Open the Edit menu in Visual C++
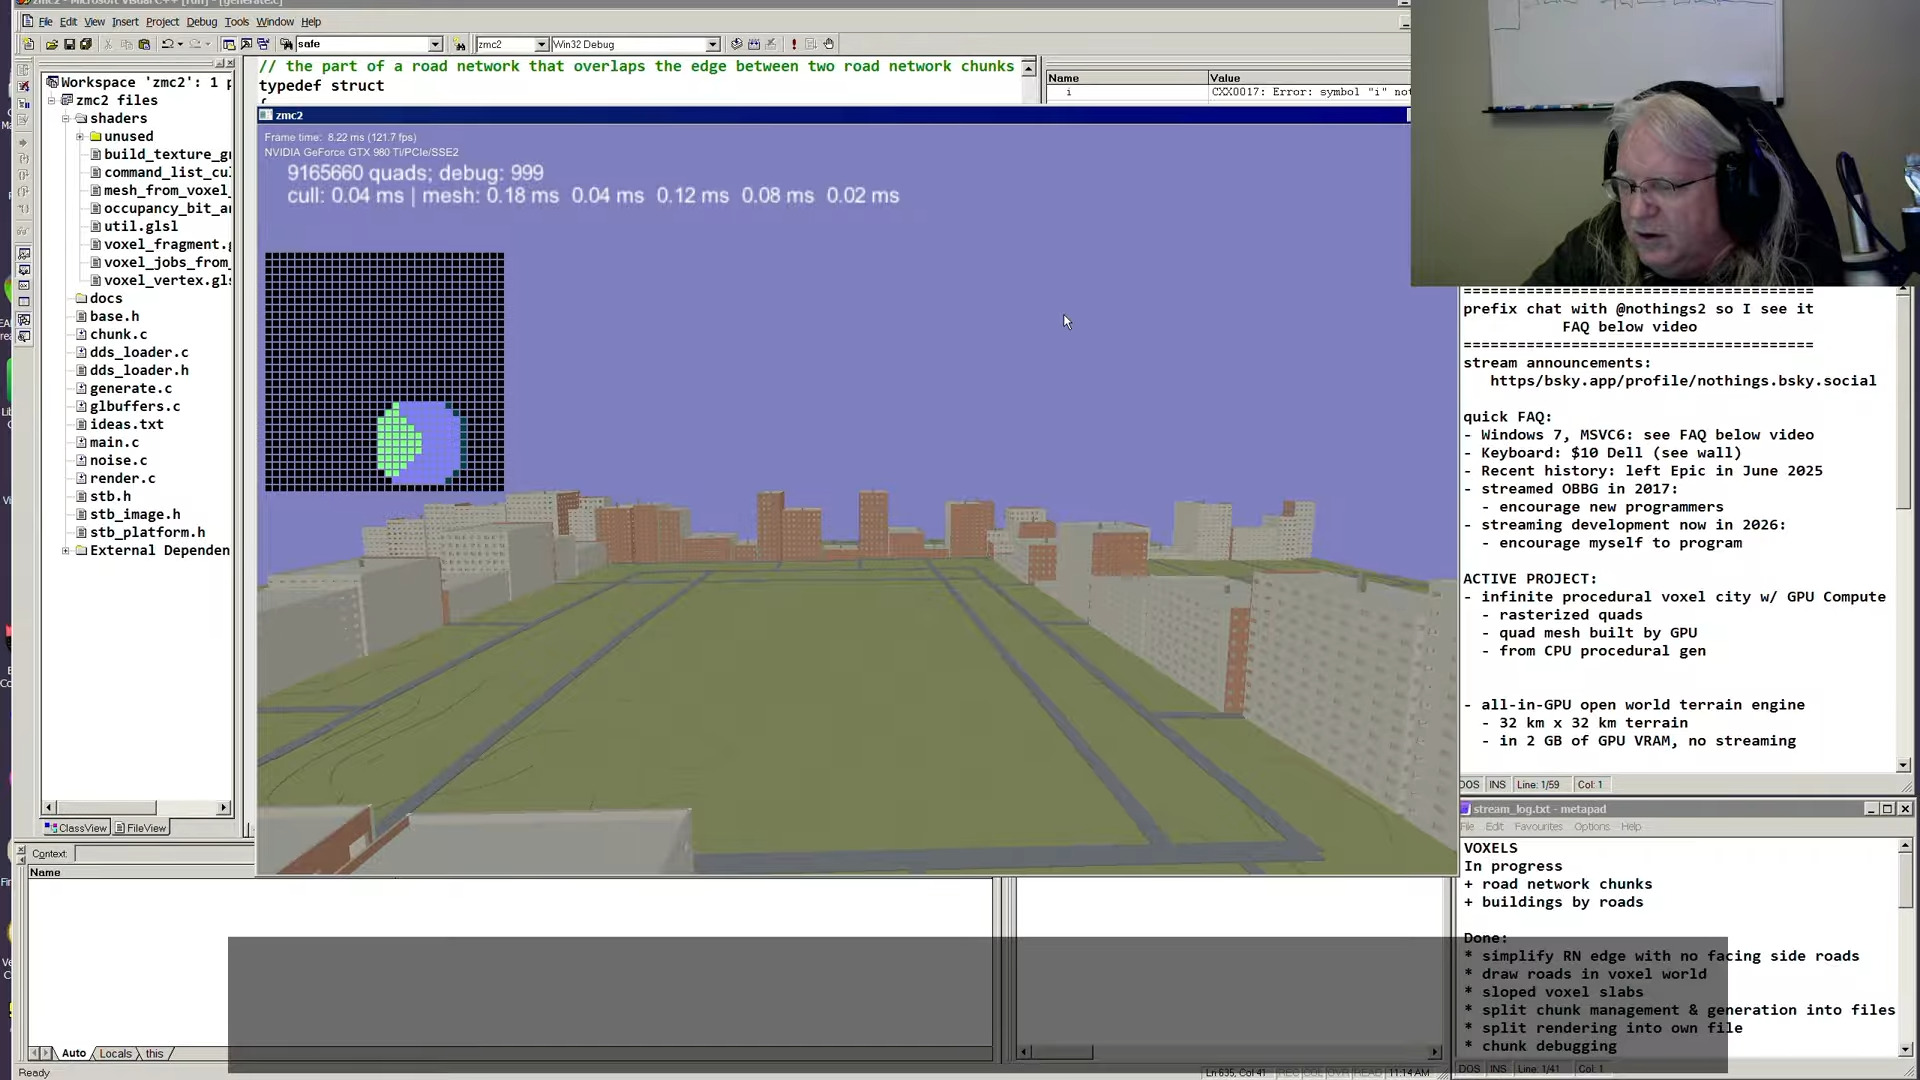 68,22
